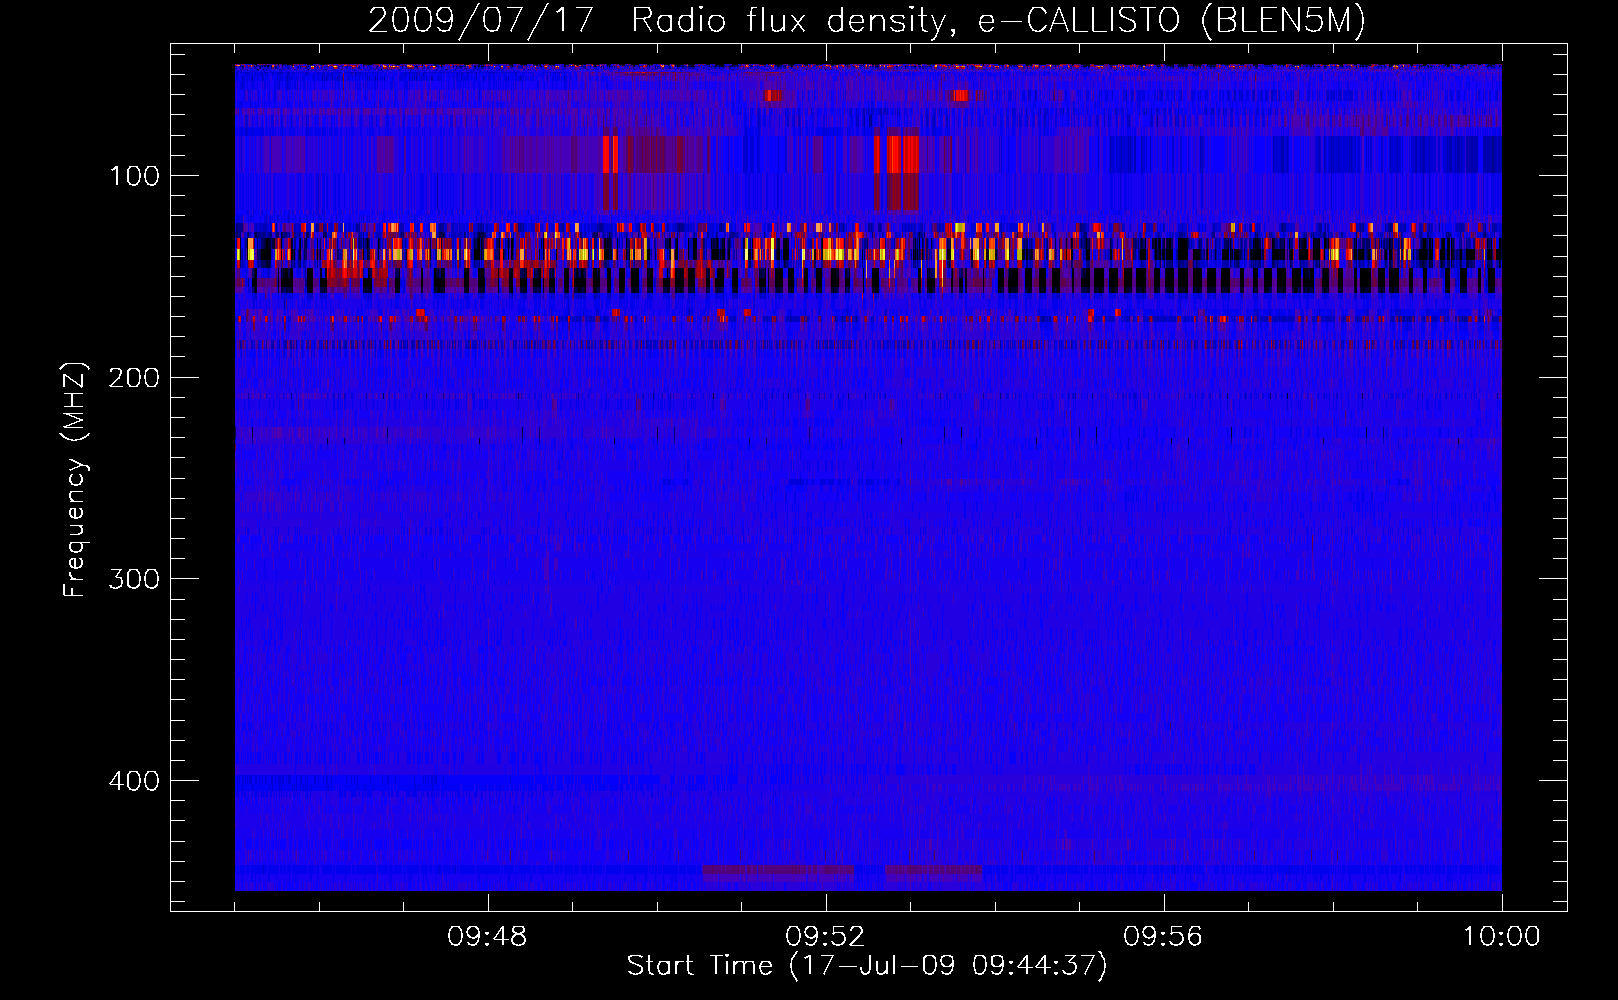Click the 300 frequency tick label
The height and width of the screenshot is (1000, 1618).
click(134, 580)
